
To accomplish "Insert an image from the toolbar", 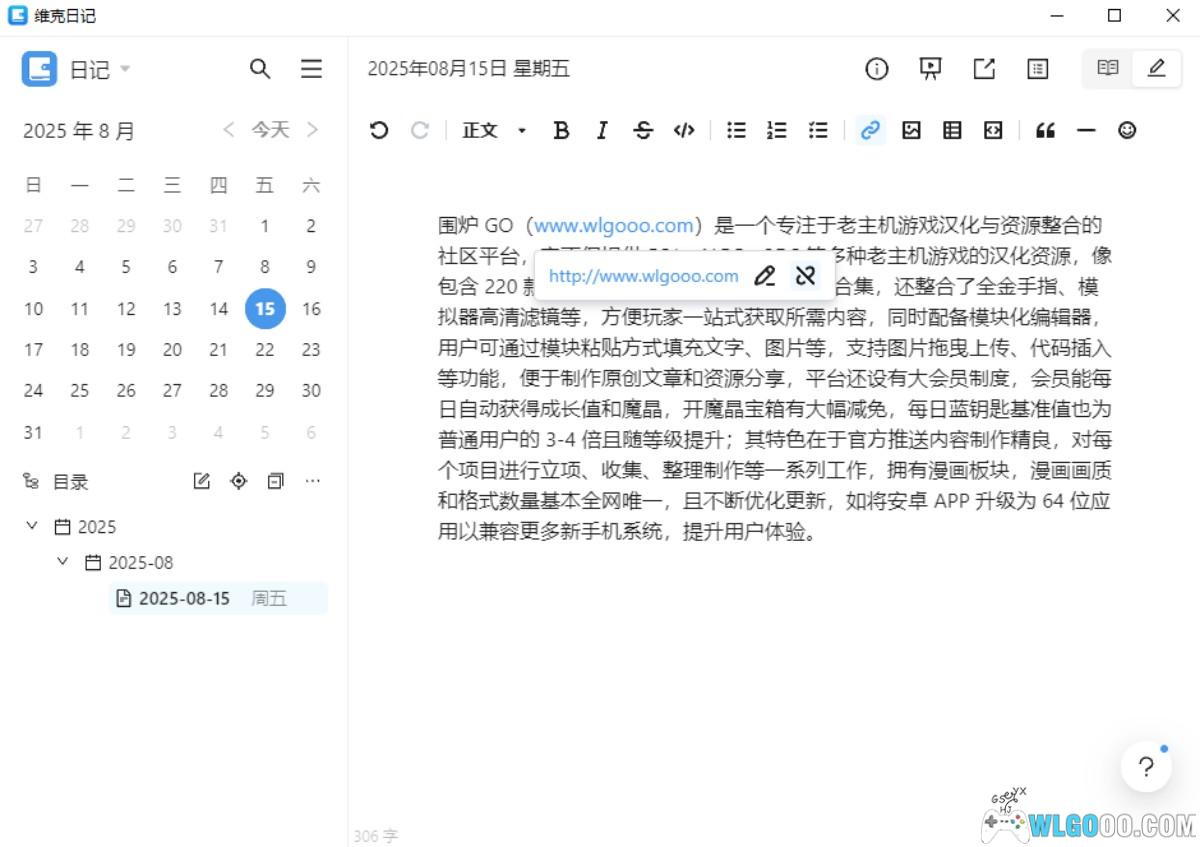I will 911,130.
